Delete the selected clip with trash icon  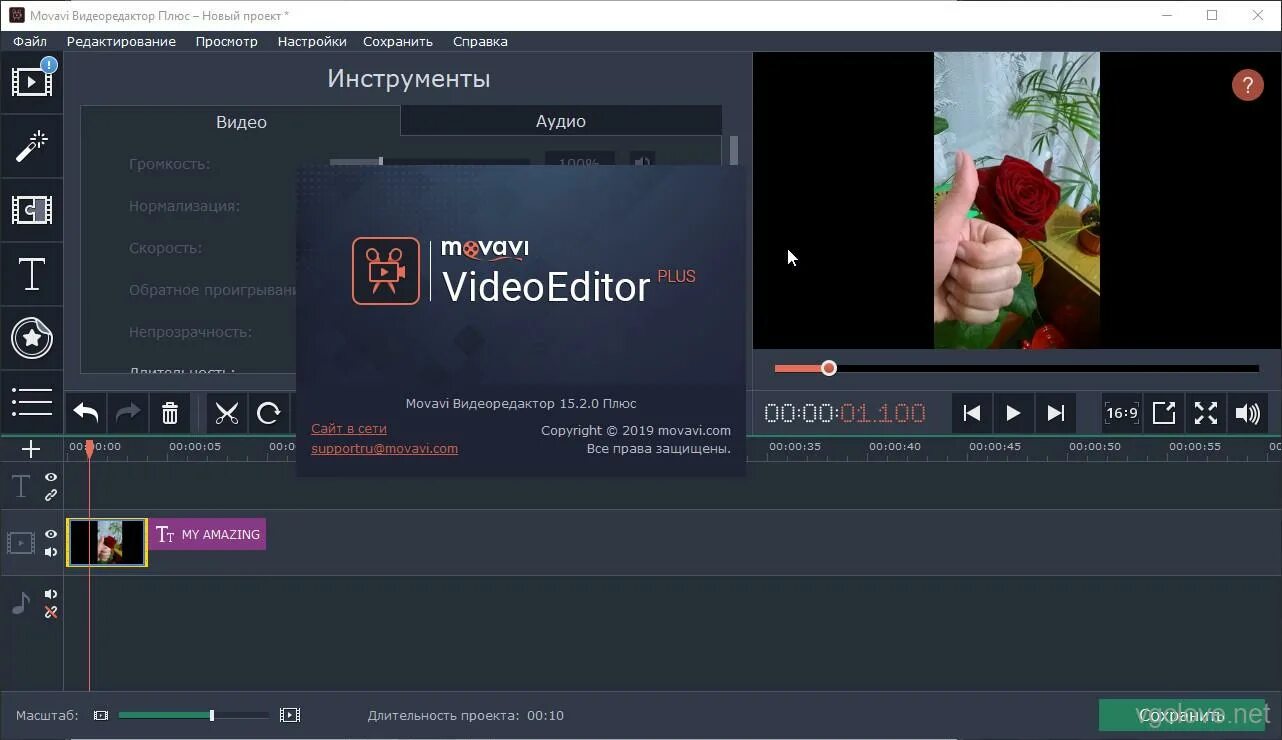[x=170, y=413]
